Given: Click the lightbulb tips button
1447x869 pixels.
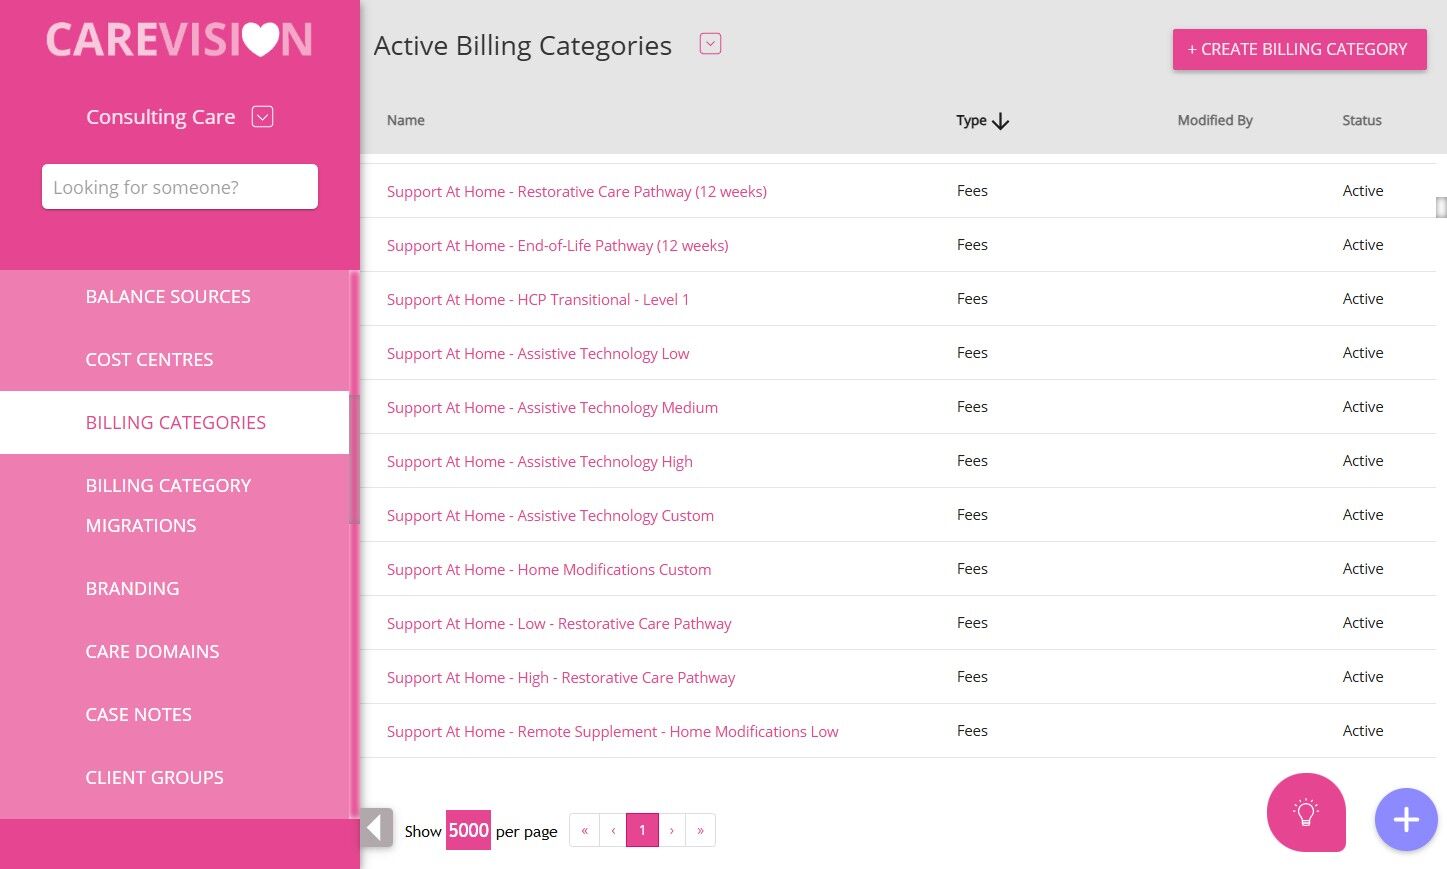Looking at the screenshot, I should click(x=1305, y=812).
